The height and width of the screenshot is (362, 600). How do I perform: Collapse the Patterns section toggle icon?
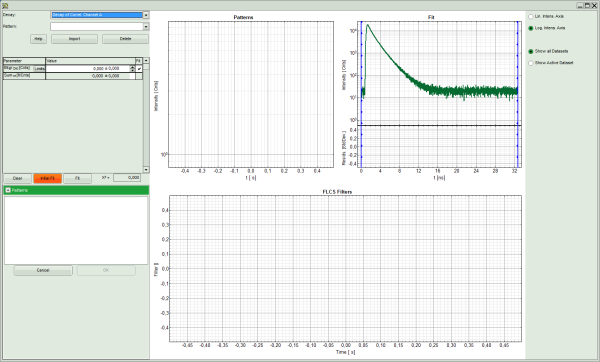[x=8, y=190]
